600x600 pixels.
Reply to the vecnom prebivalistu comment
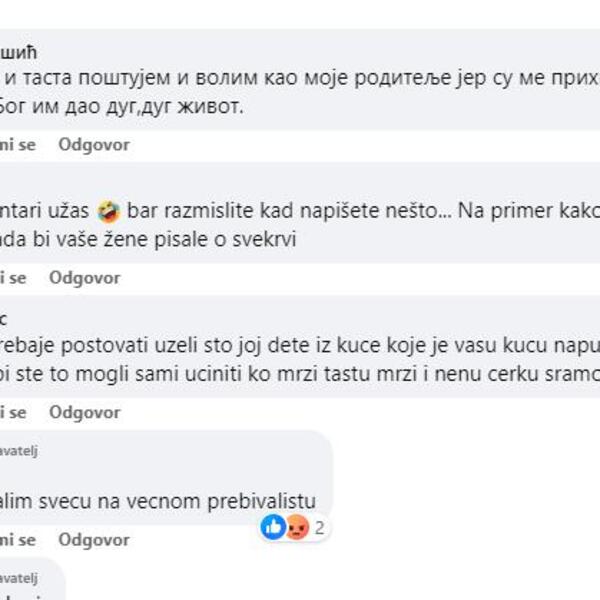(x=94, y=539)
